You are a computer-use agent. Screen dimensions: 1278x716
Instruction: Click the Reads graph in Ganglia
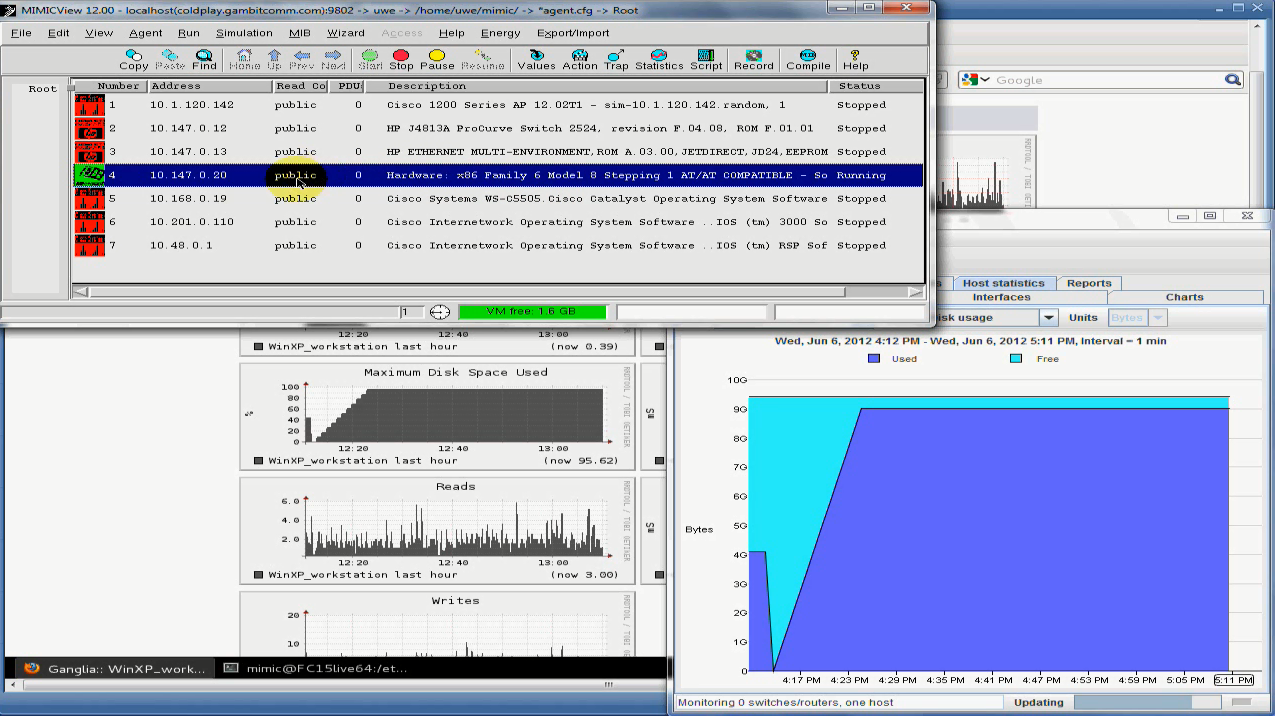coord(438,529)
